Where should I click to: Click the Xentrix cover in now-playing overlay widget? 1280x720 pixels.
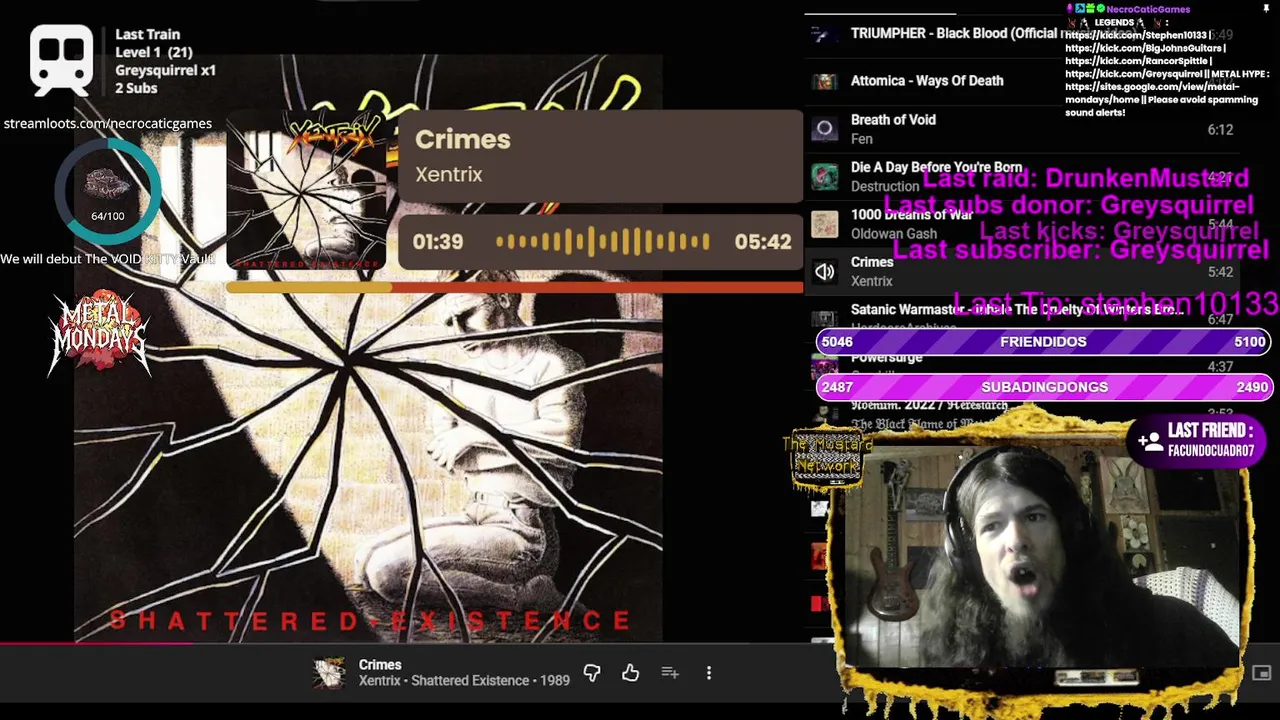point(306,190)
